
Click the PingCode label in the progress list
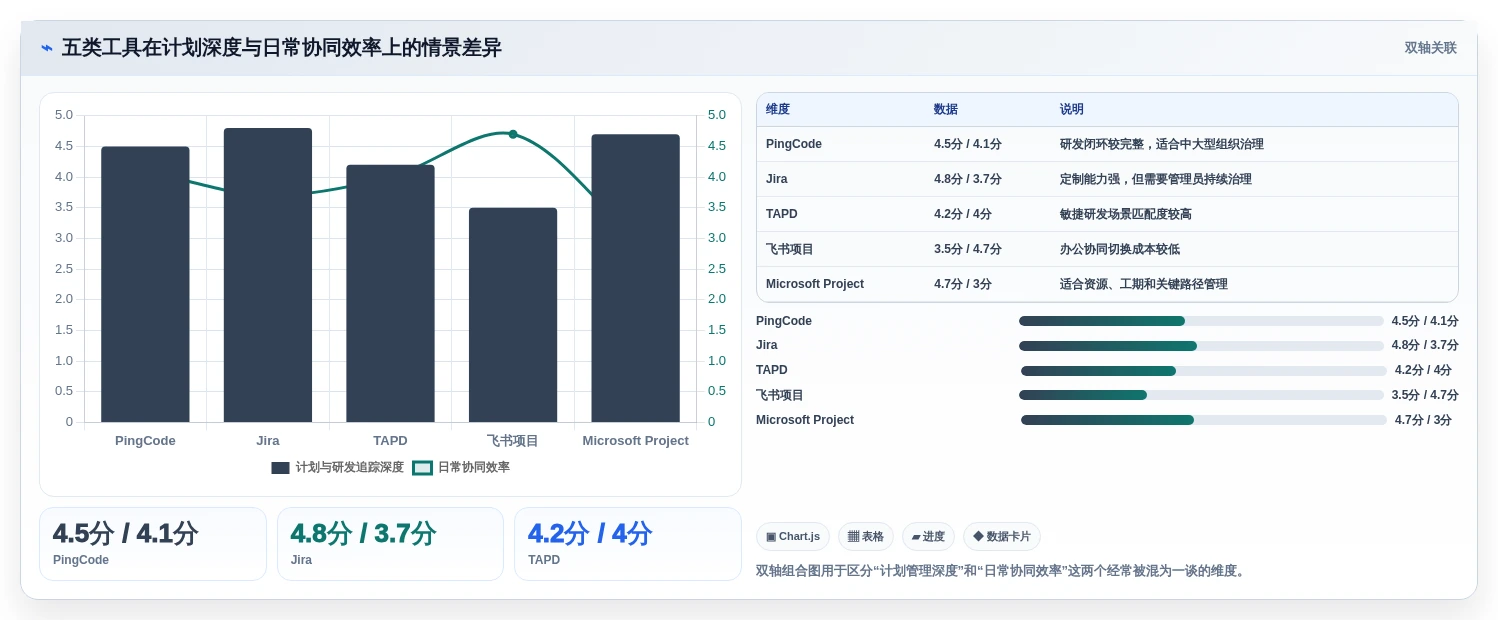tap(784, 321)
